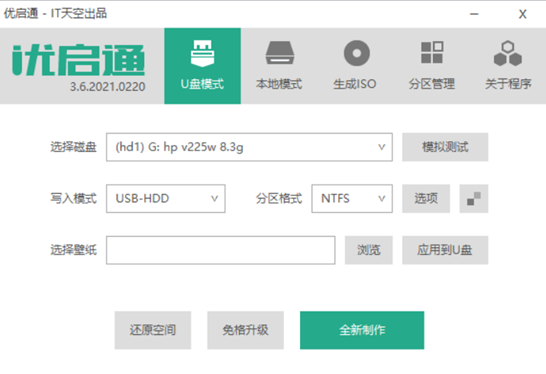Minimize the 优启通 window

pos(474,14)
